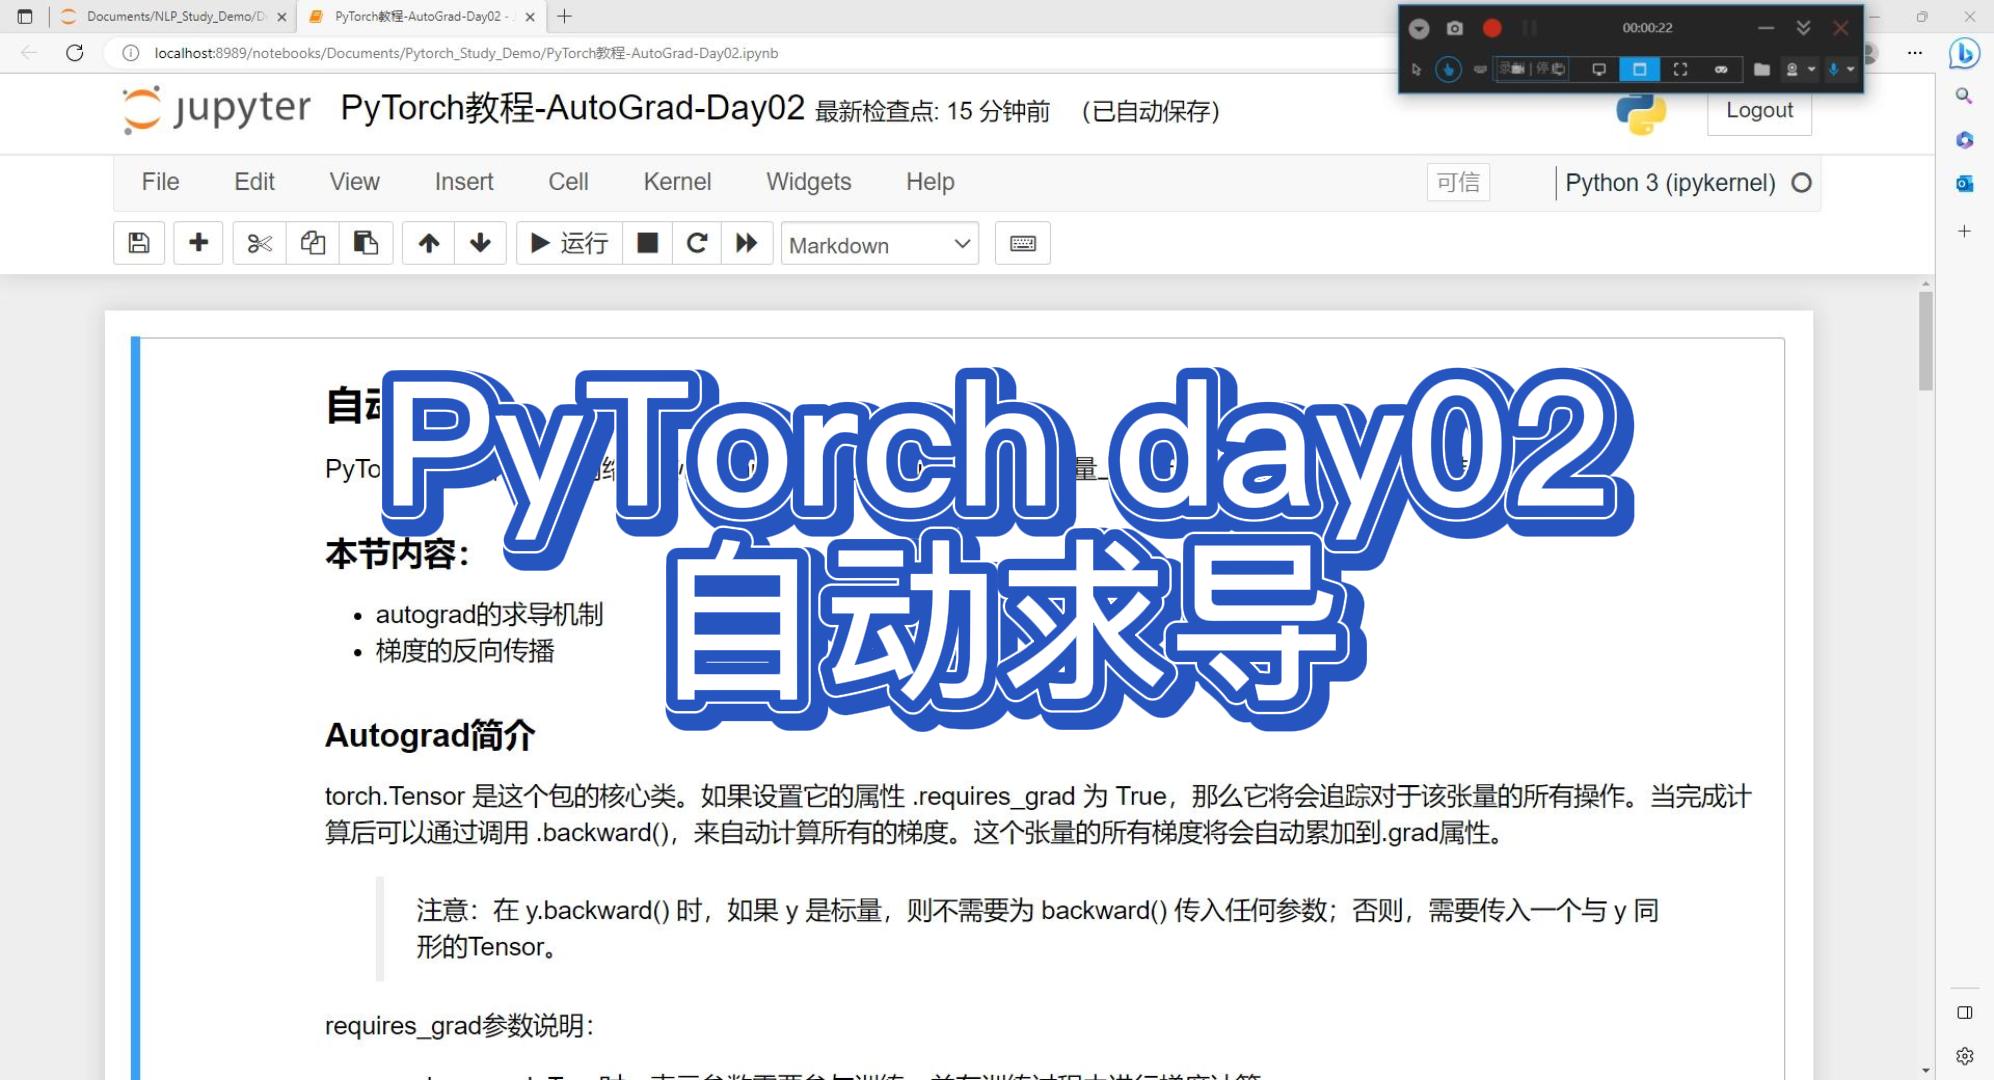This screenshot has width=1994, height=1080.
Task: Click the Logout button
Action: (x=1759, y=111)
